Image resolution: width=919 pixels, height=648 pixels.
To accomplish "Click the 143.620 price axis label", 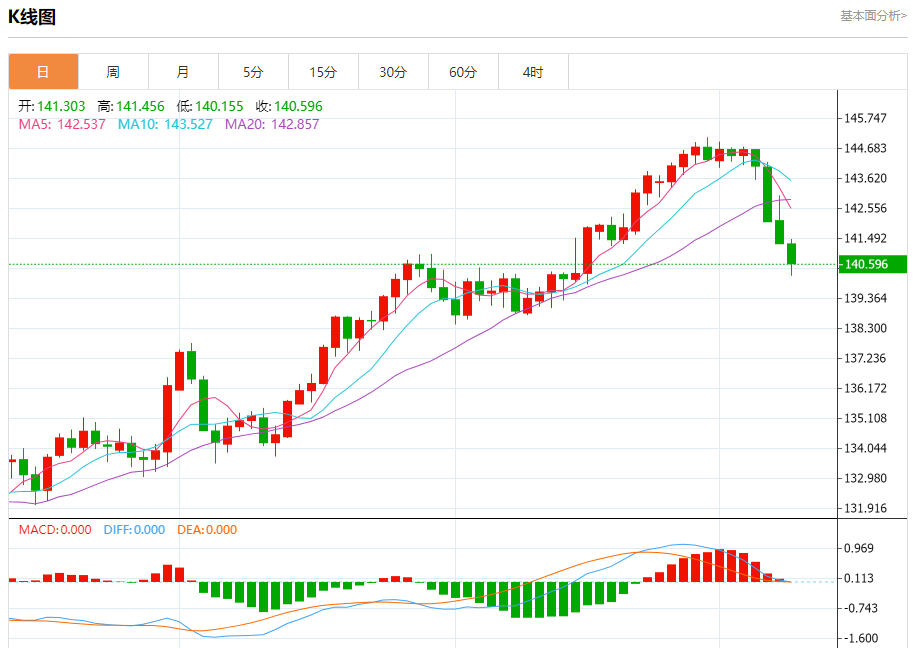I will pyautogui.click(x=865, y=178).
